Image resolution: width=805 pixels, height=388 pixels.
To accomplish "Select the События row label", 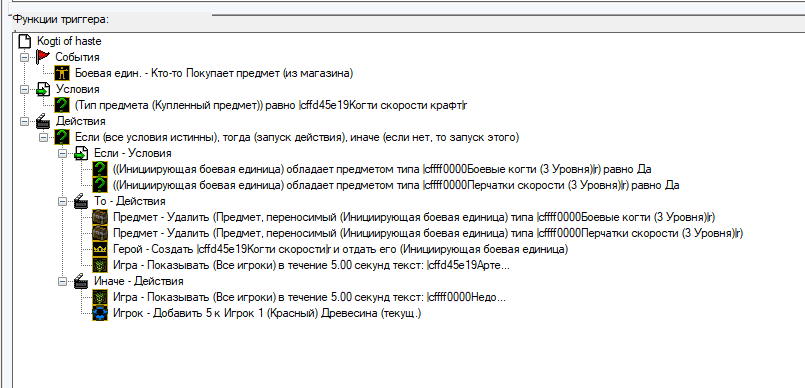I will coord(78,57).
